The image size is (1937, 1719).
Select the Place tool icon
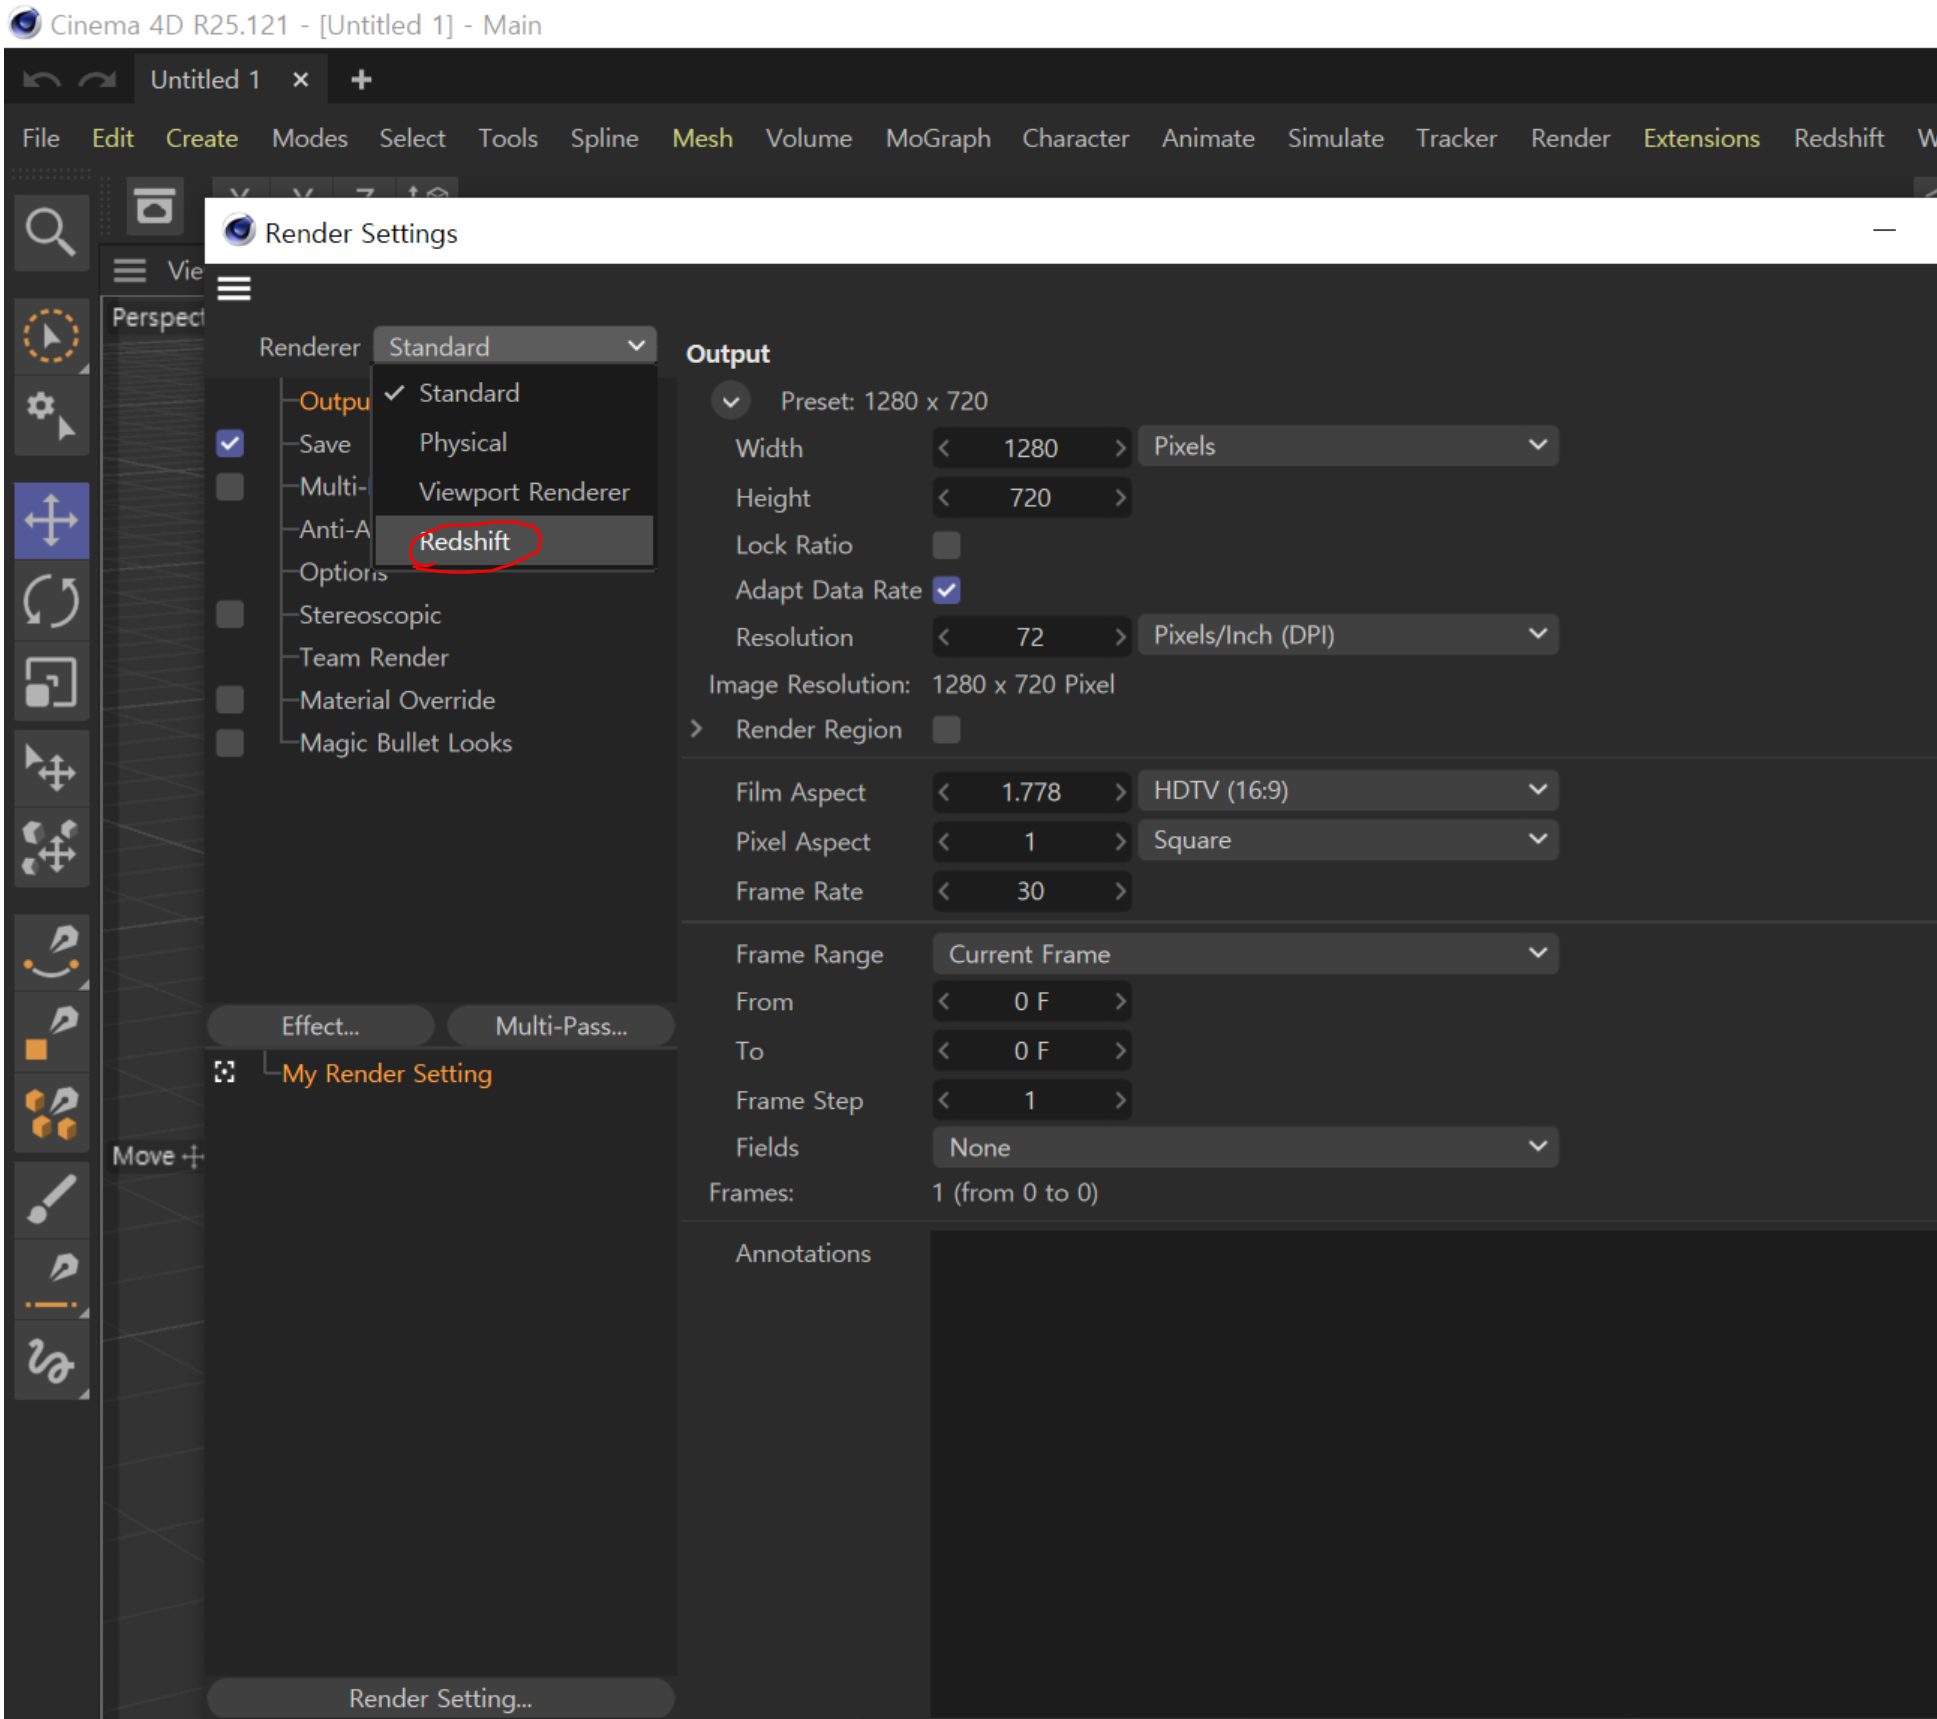tap(52, 768)
